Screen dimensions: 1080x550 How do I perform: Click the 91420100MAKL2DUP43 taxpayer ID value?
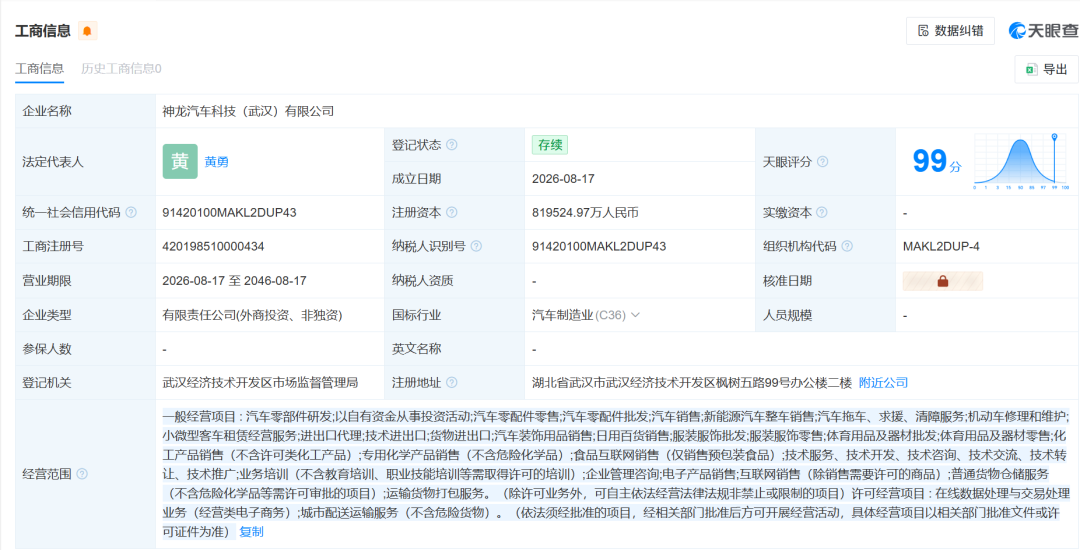click(599, 246)
